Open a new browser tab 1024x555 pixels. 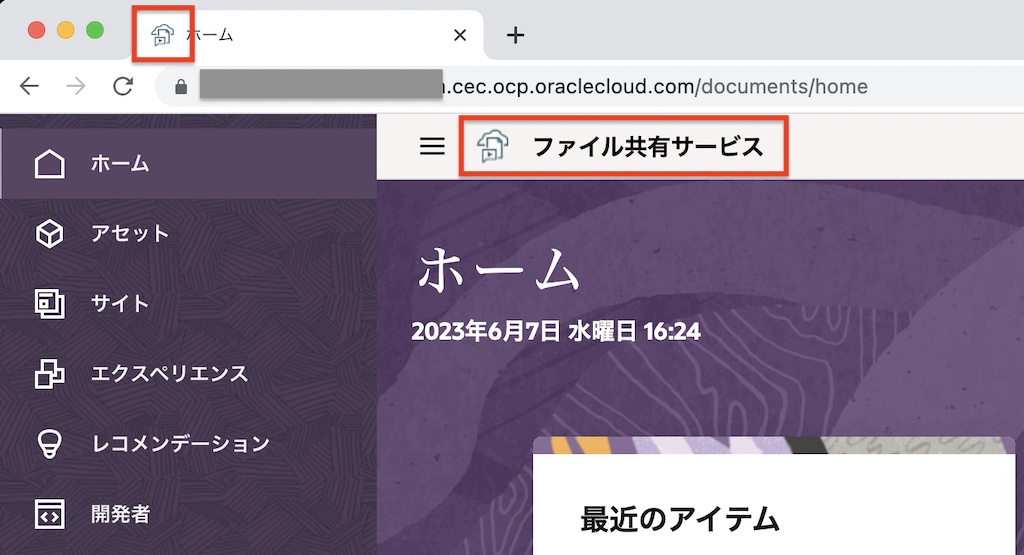[515, 35]
